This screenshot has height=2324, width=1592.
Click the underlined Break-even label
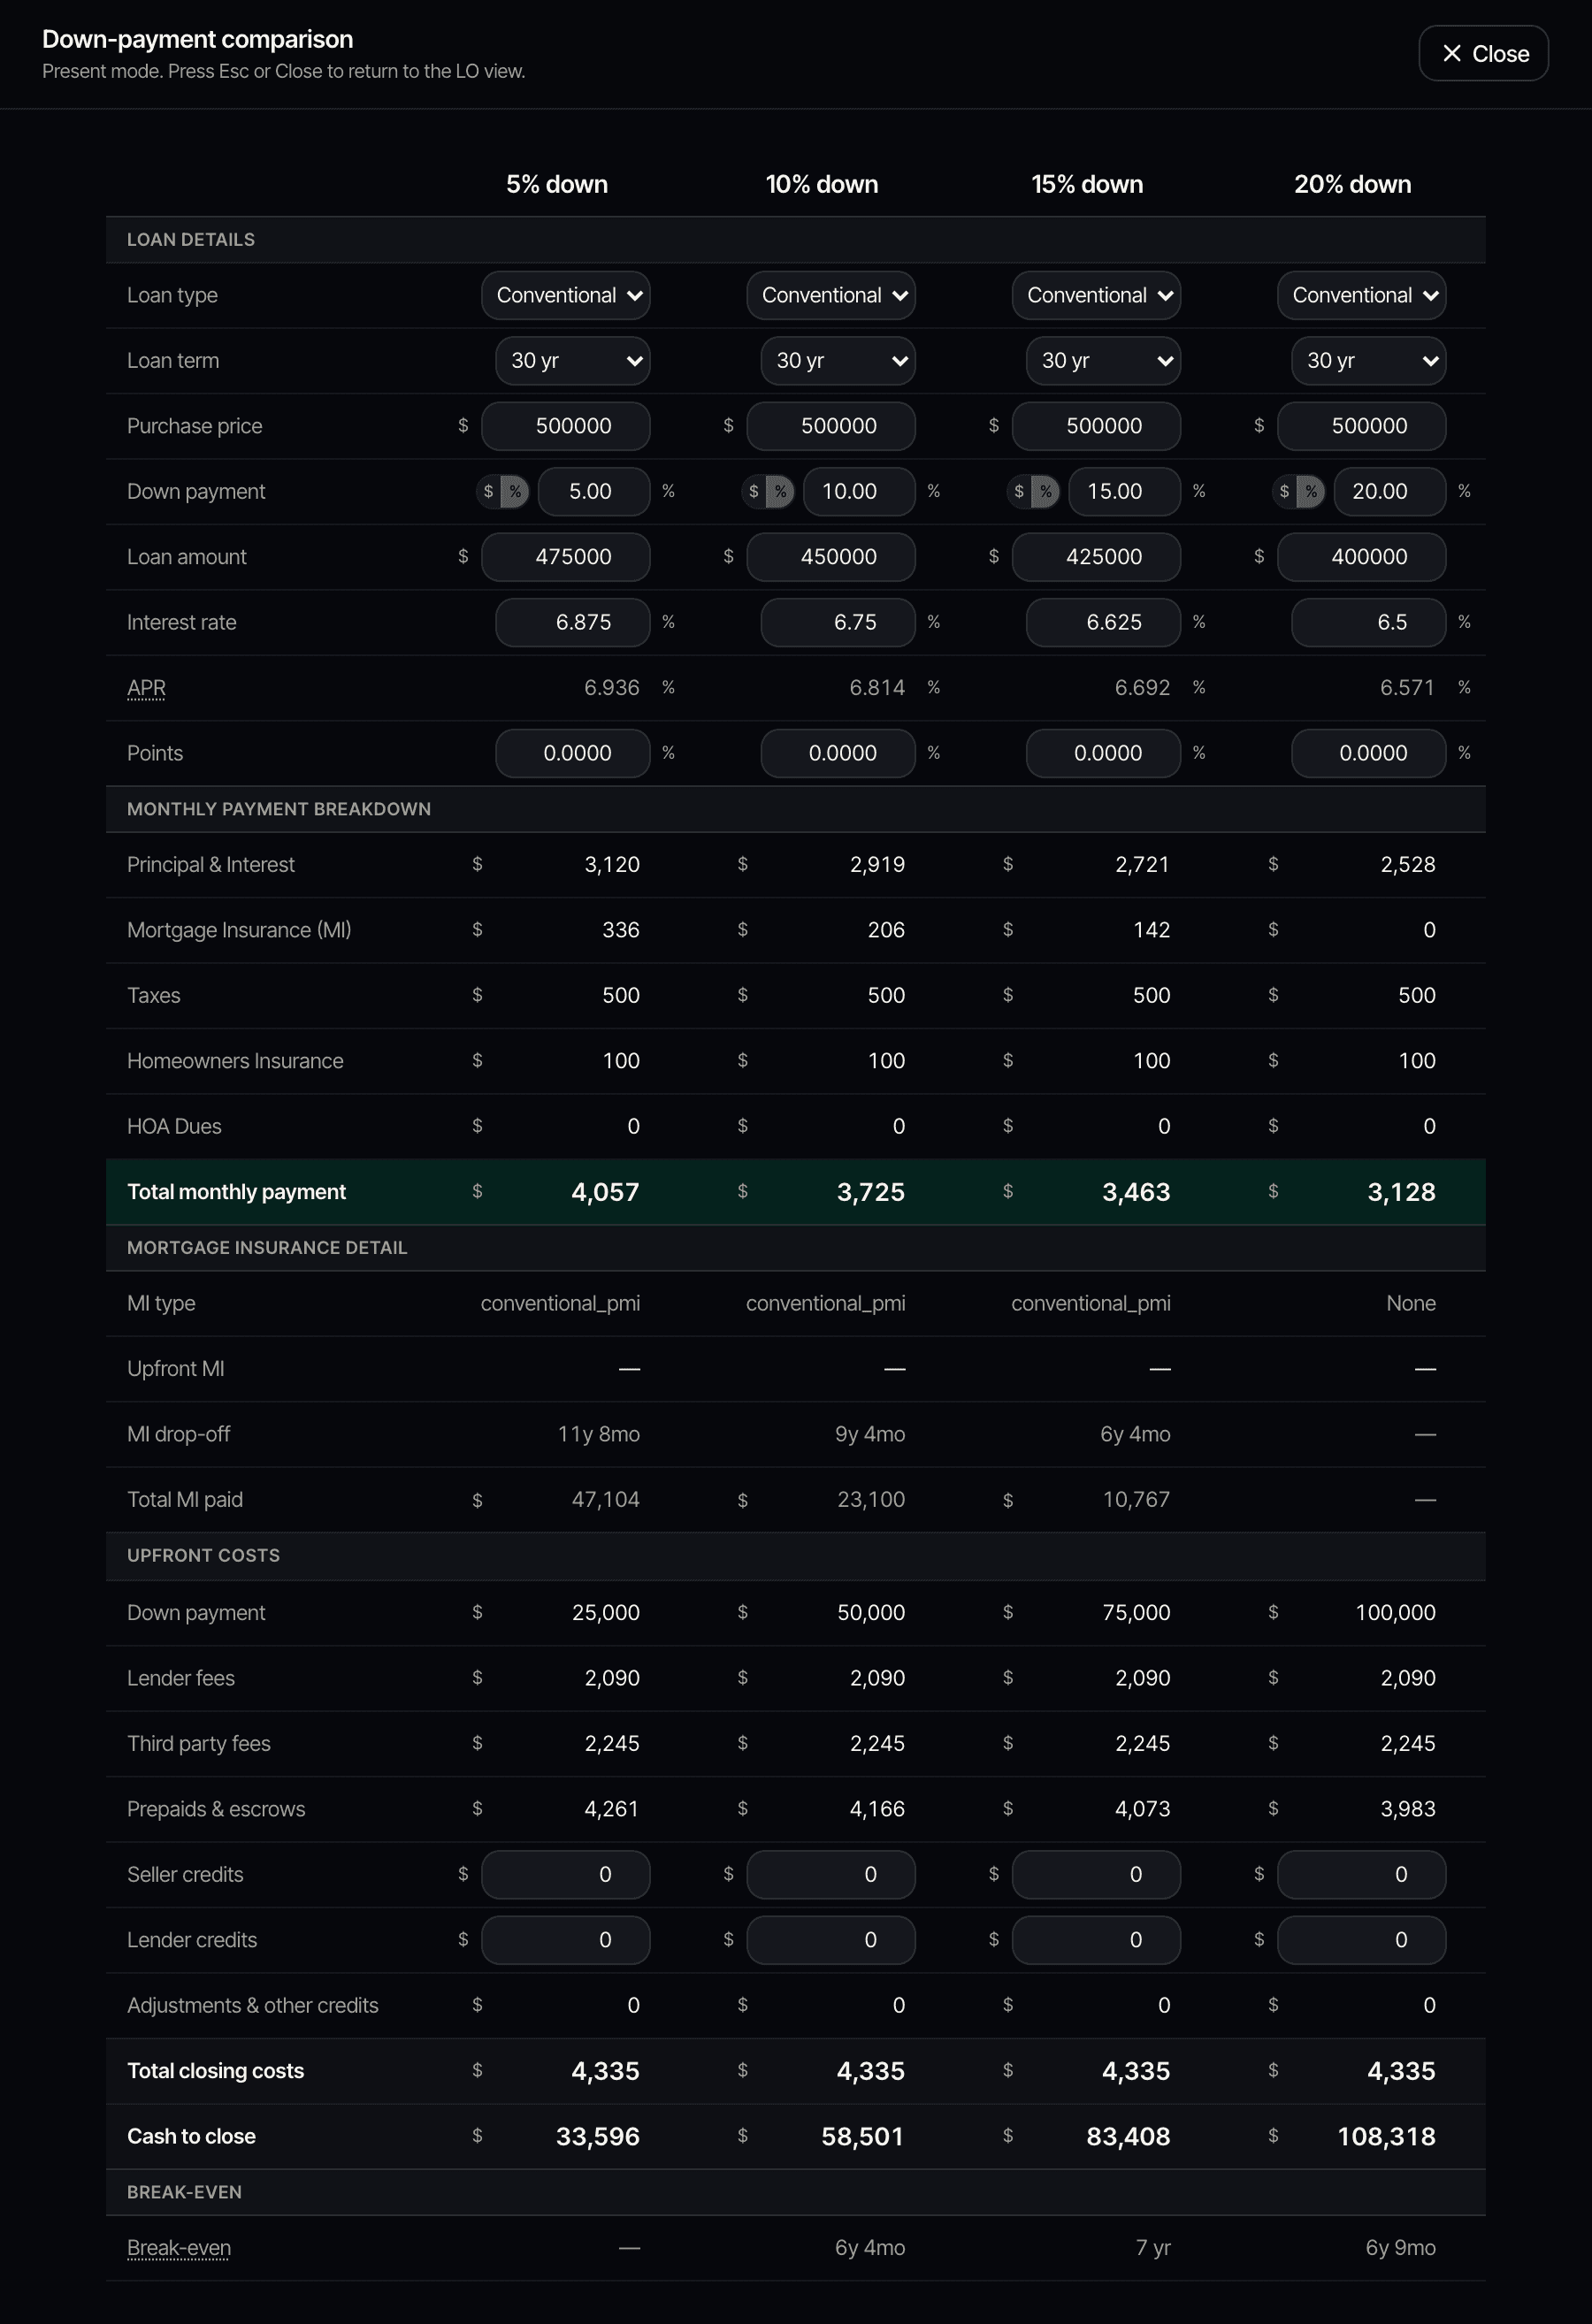[179, 2248]
